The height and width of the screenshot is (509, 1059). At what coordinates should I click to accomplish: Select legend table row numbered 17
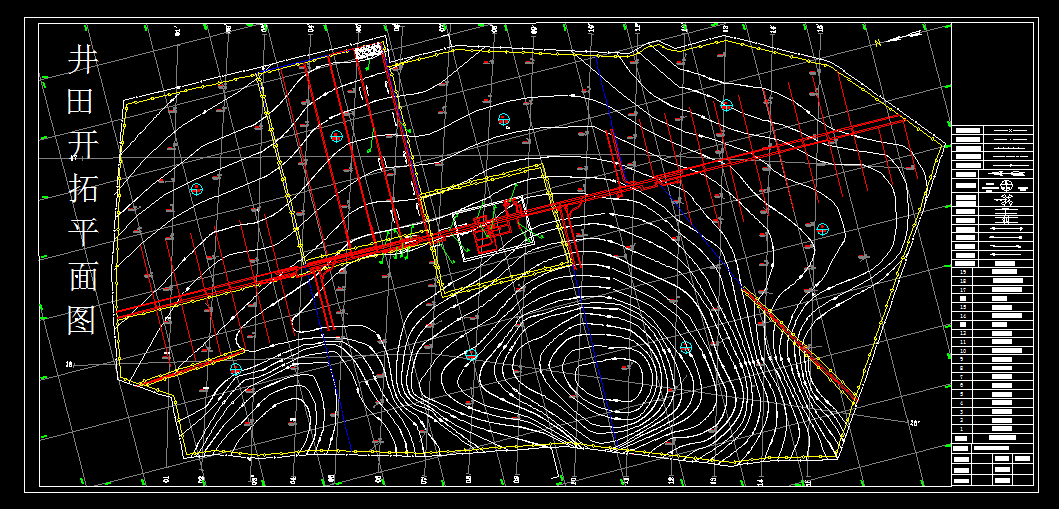tap(993, 290)
